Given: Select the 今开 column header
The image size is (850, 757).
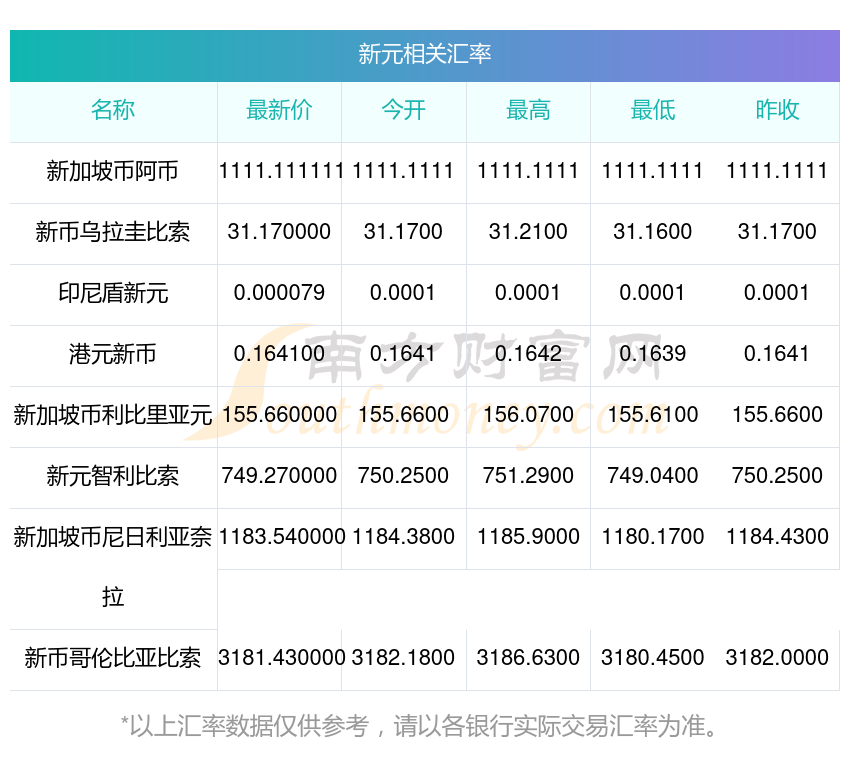Looking at the screenshot, I should click(x=404, y=110).
